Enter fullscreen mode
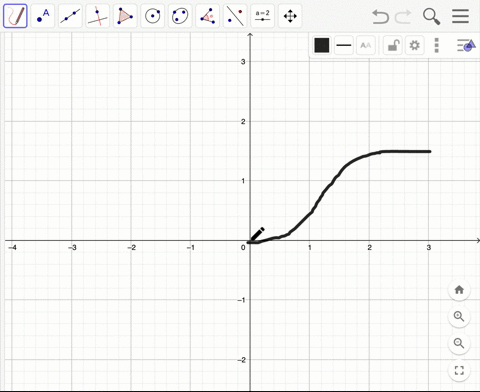The width and height of the screenshot is (480, 392). pyautogui.click(x=459, y=370)
